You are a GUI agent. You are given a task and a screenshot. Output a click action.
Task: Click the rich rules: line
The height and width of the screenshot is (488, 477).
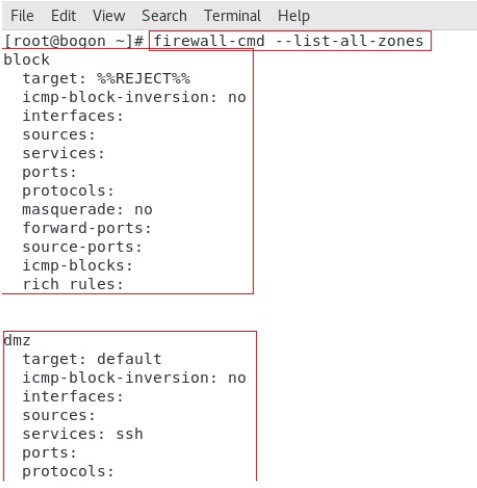click(x=73, y=284)
